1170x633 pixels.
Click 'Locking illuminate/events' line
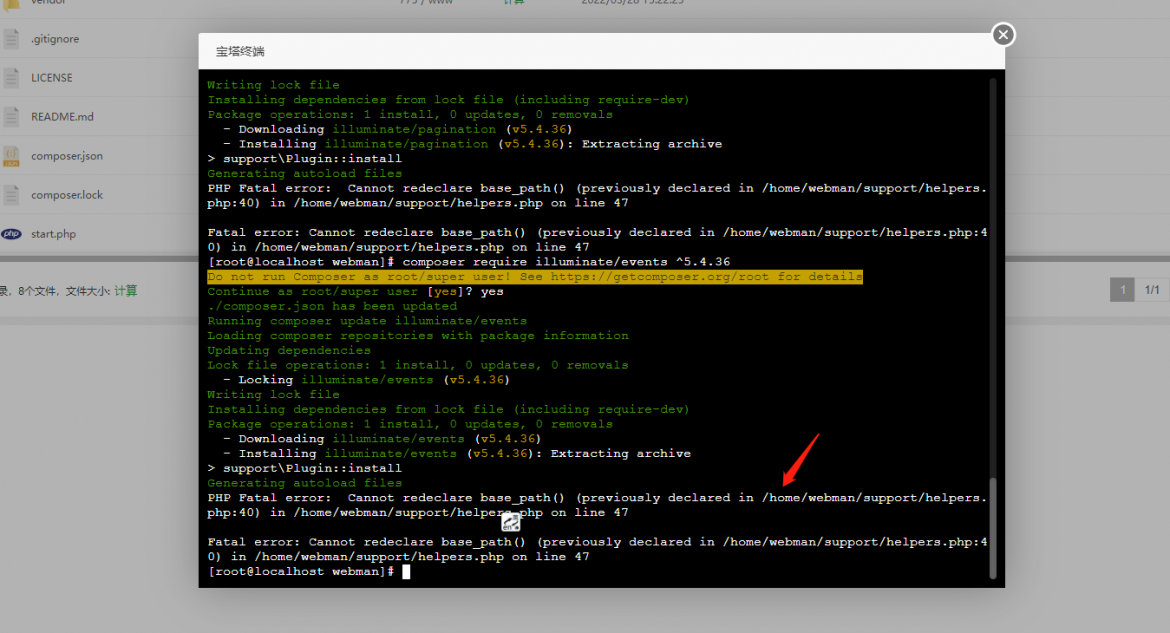point(366,380)
